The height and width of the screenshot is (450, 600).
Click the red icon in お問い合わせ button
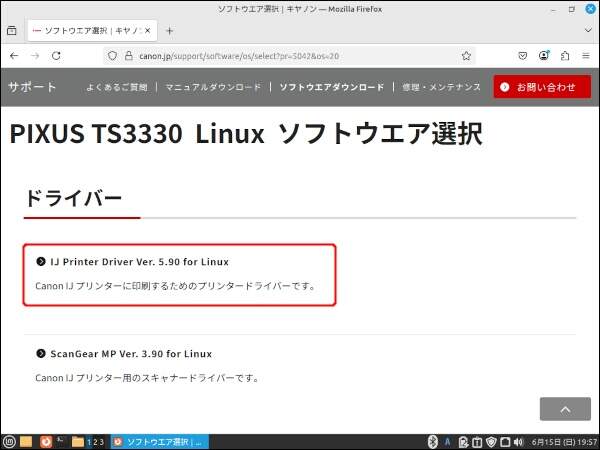click(505, 87)
